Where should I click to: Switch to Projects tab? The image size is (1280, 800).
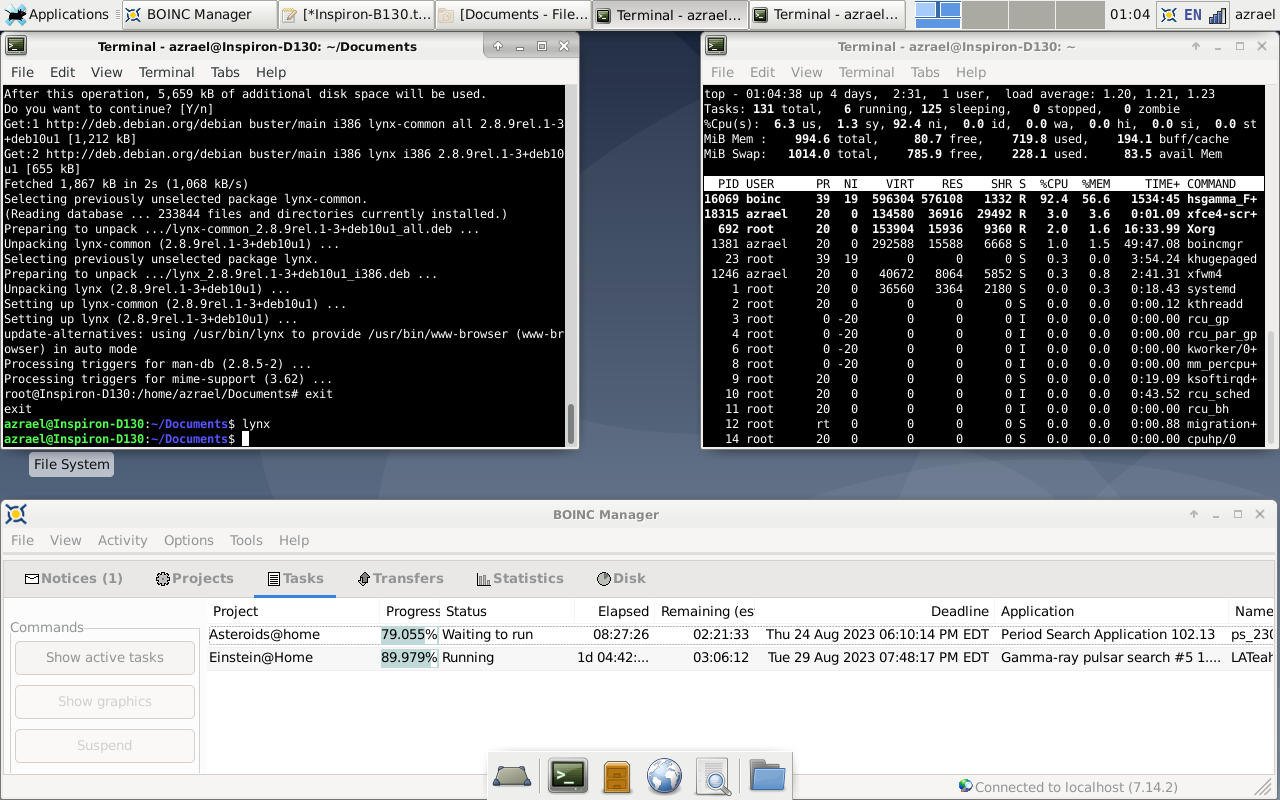pos(195,578)
